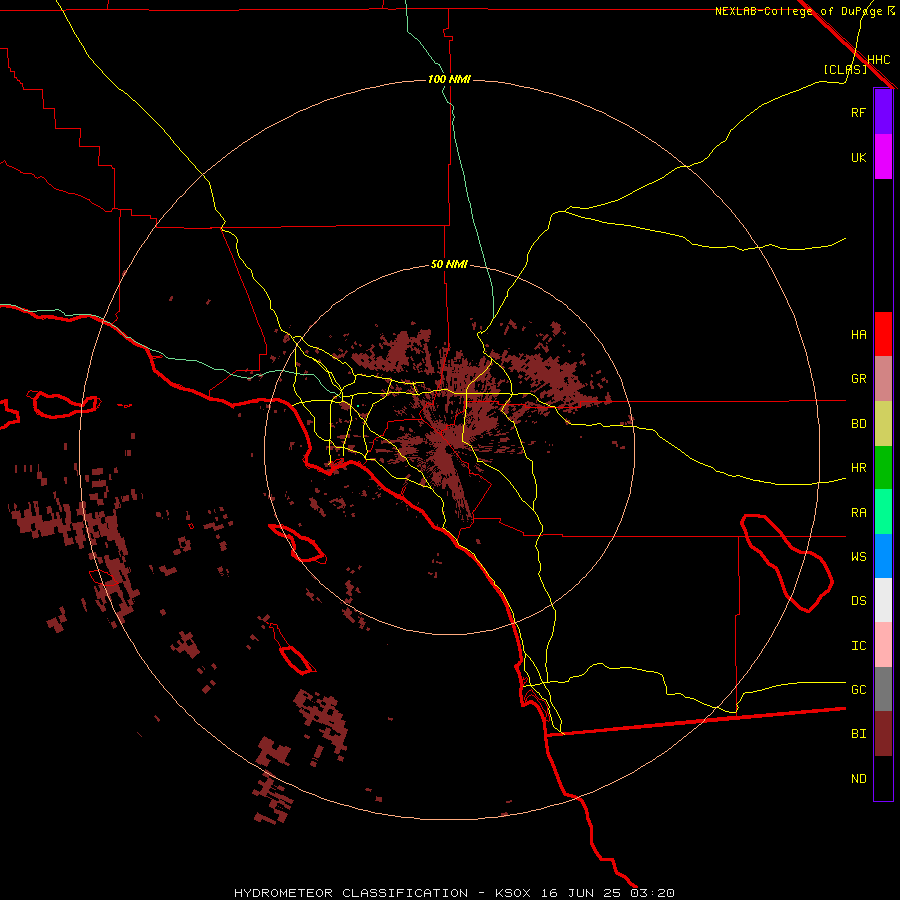
Task: Click the HR legend label
Action: pyautogui.click(x=859, y=468)
